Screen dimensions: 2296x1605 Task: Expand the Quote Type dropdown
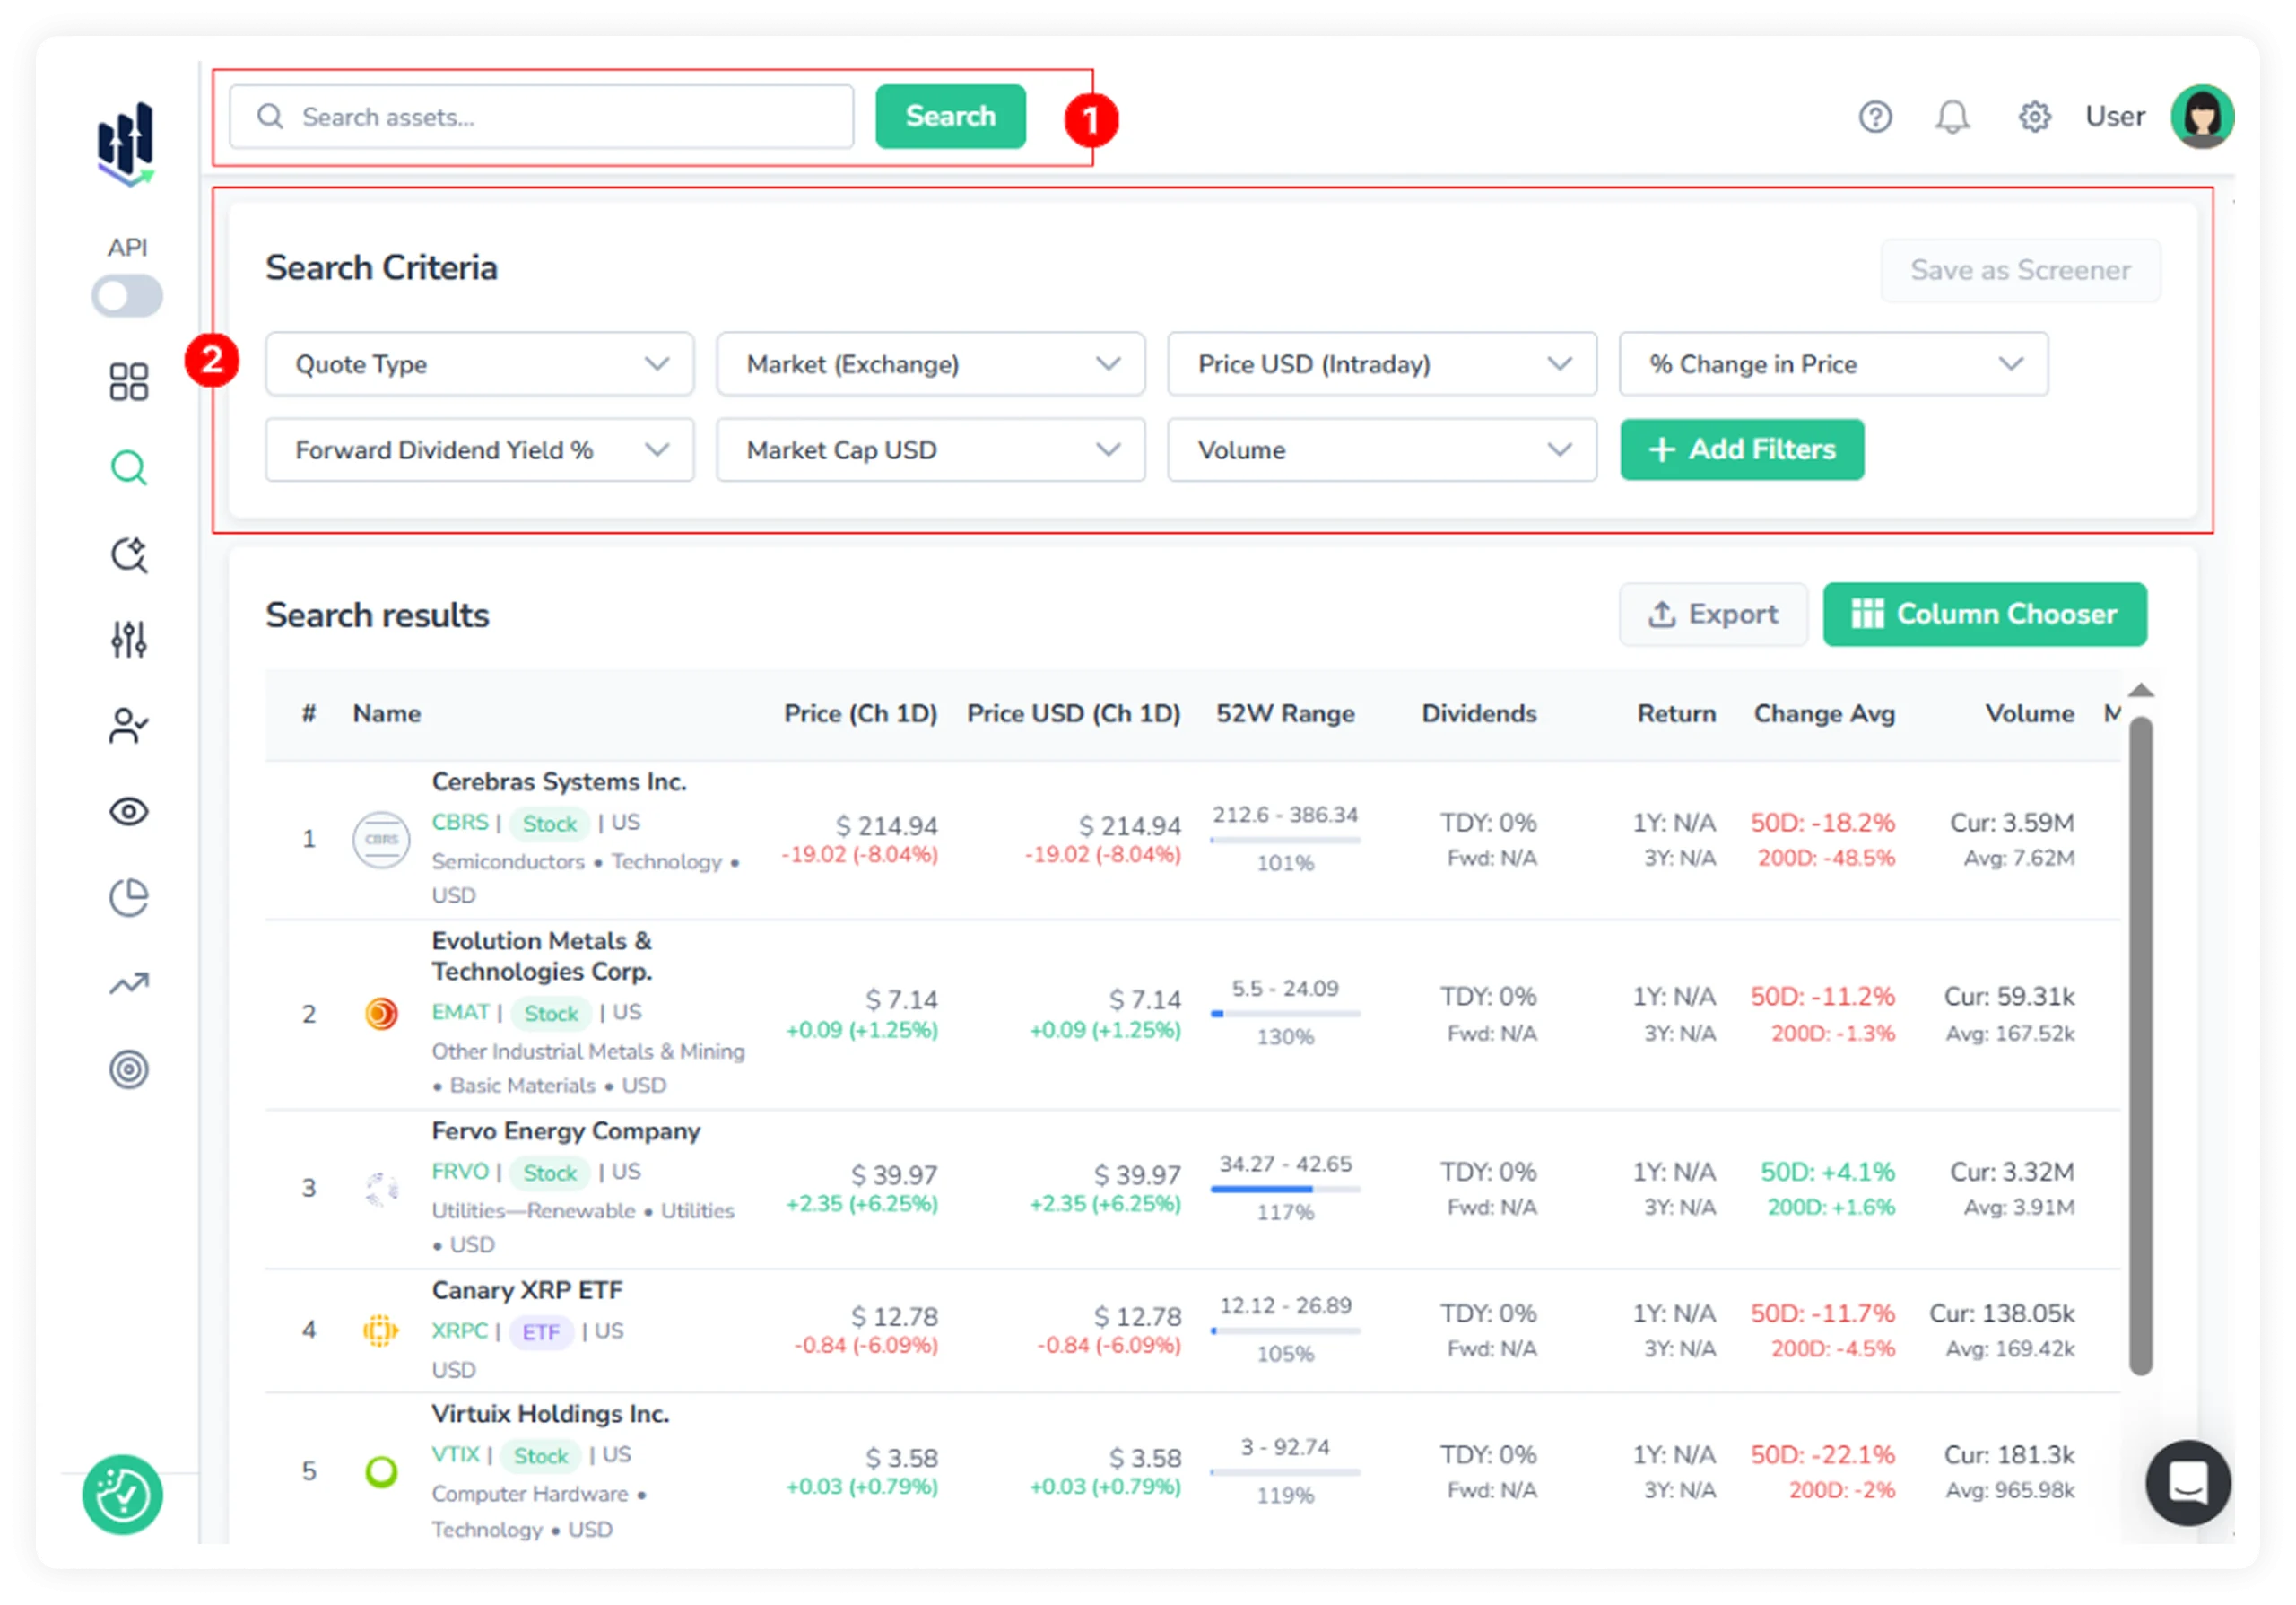point(479,364)
